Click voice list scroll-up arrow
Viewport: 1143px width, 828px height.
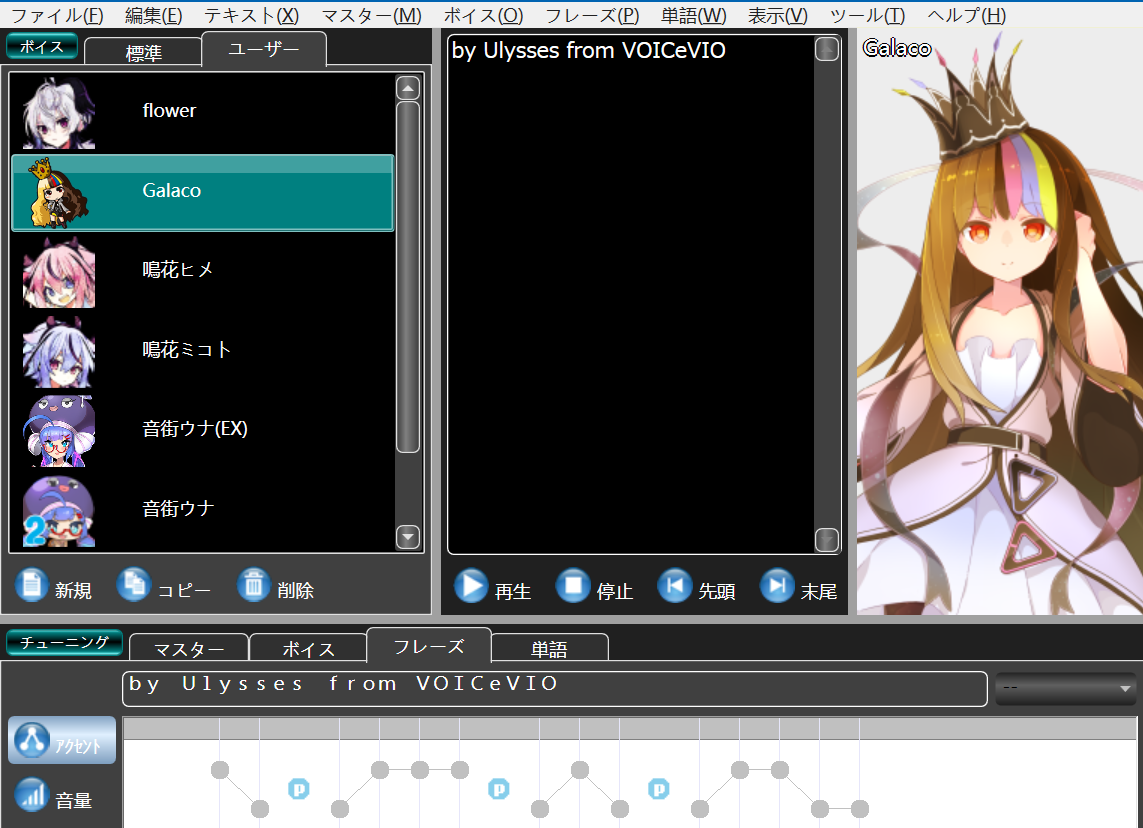[x=407, y=88]
